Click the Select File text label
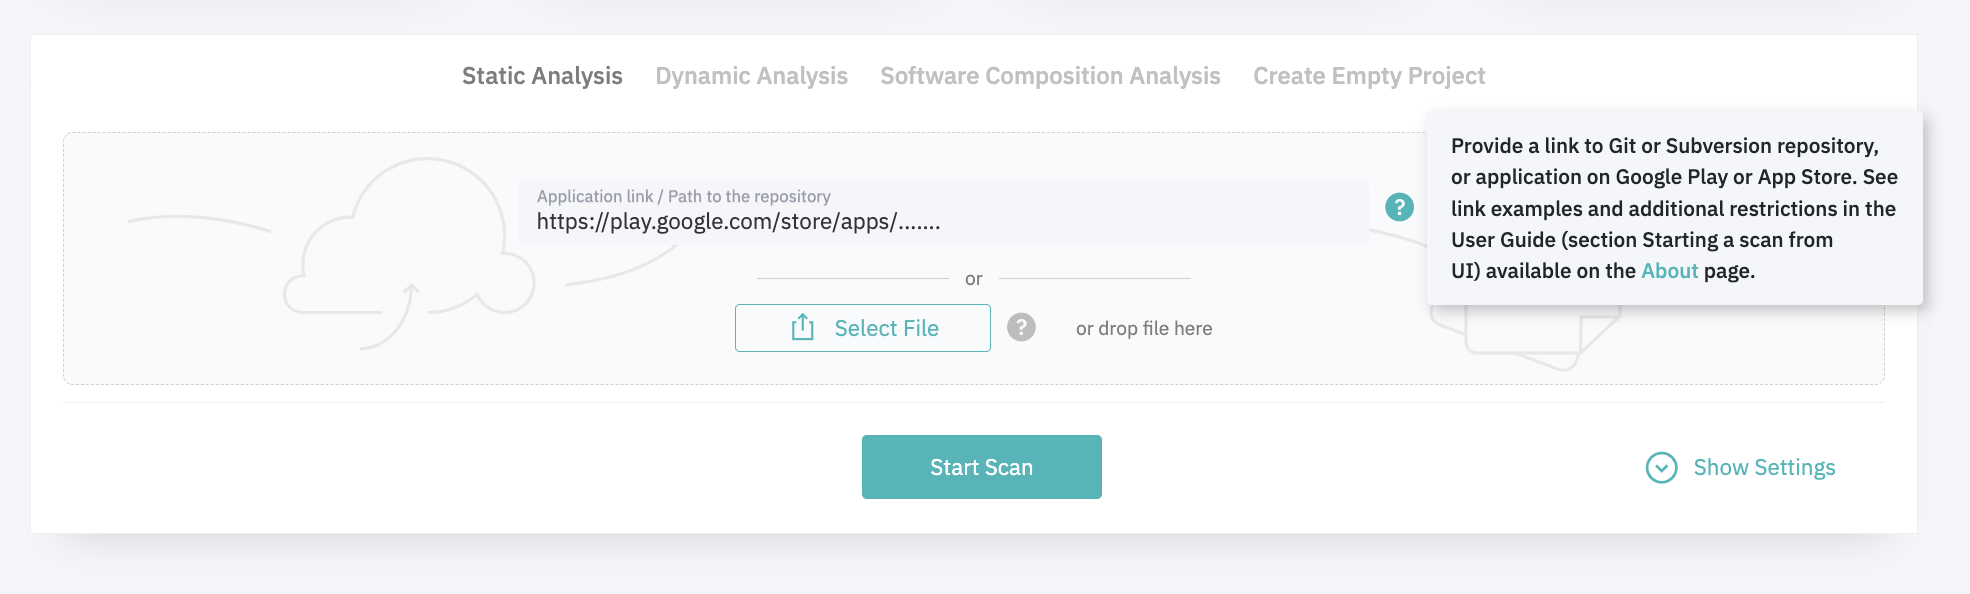1970x594 pixels. tap(886, 328)
